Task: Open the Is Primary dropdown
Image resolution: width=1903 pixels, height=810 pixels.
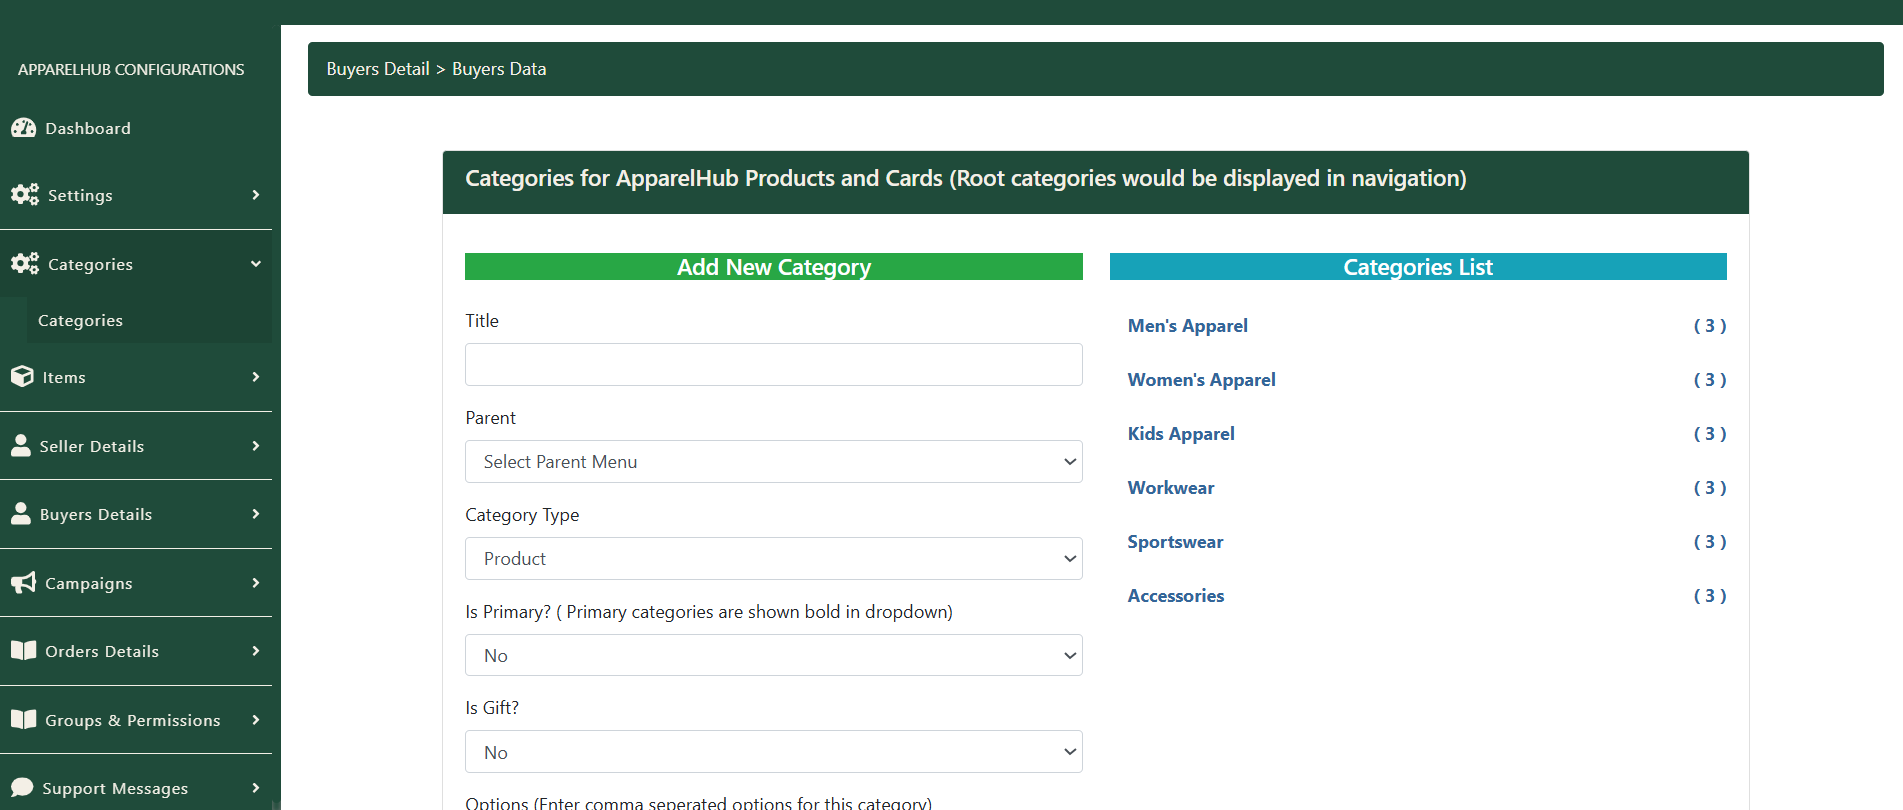Action: 773,656
